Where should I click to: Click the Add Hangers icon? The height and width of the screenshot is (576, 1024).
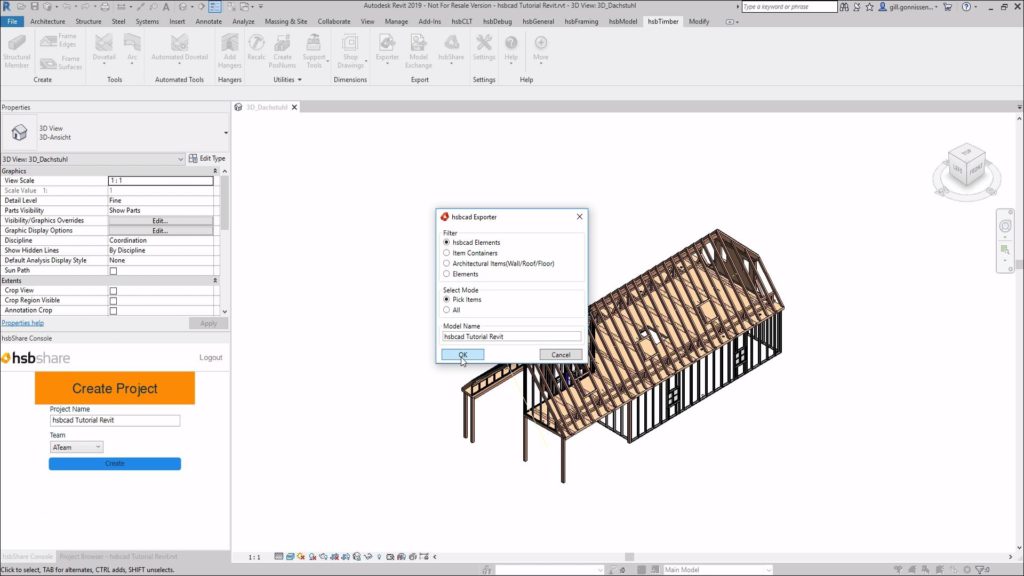229,51
